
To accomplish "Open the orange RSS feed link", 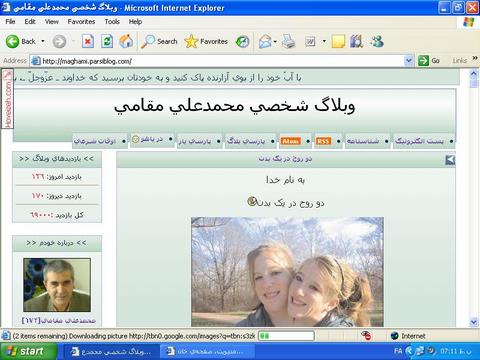I will click(323, 141).
